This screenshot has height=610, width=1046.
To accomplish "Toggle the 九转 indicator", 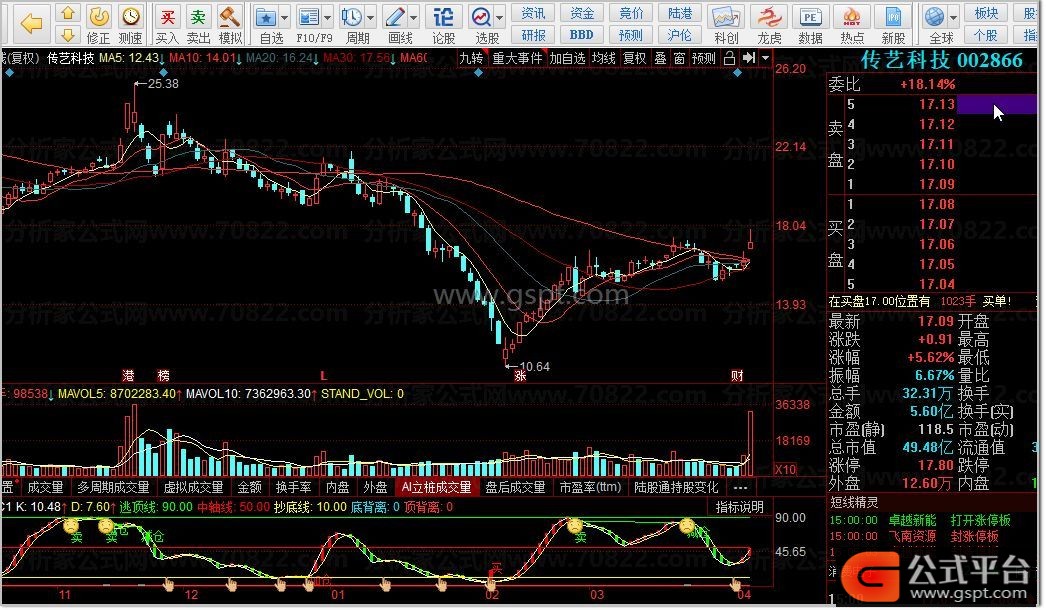I will click(471, 59).
